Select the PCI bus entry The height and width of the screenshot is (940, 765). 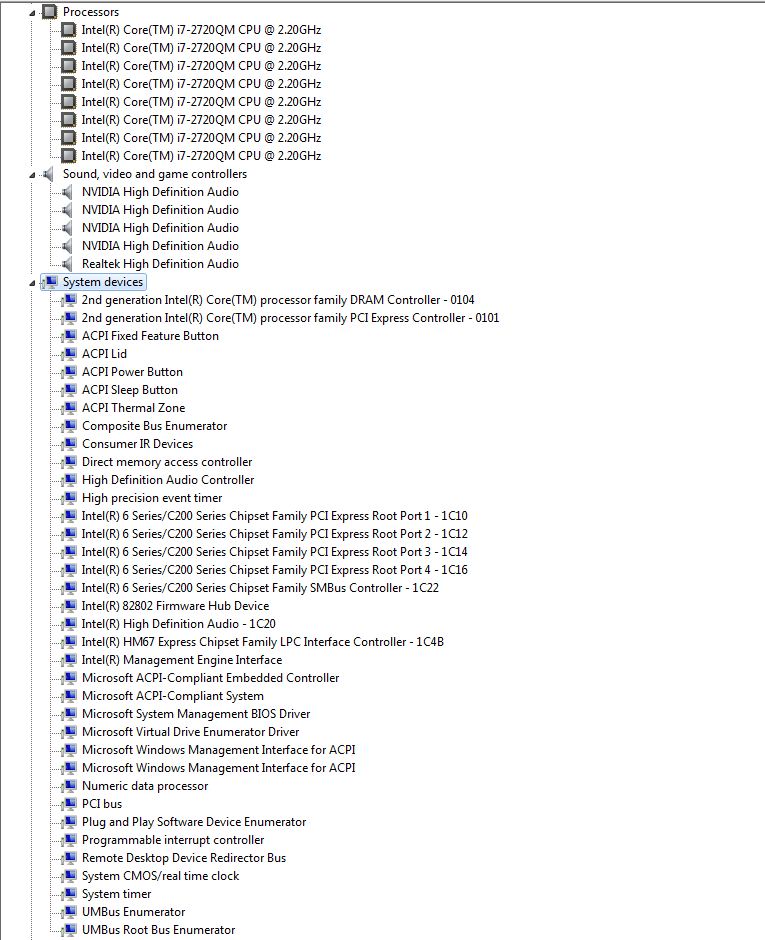pyautogui.click(x=102, y=804)
